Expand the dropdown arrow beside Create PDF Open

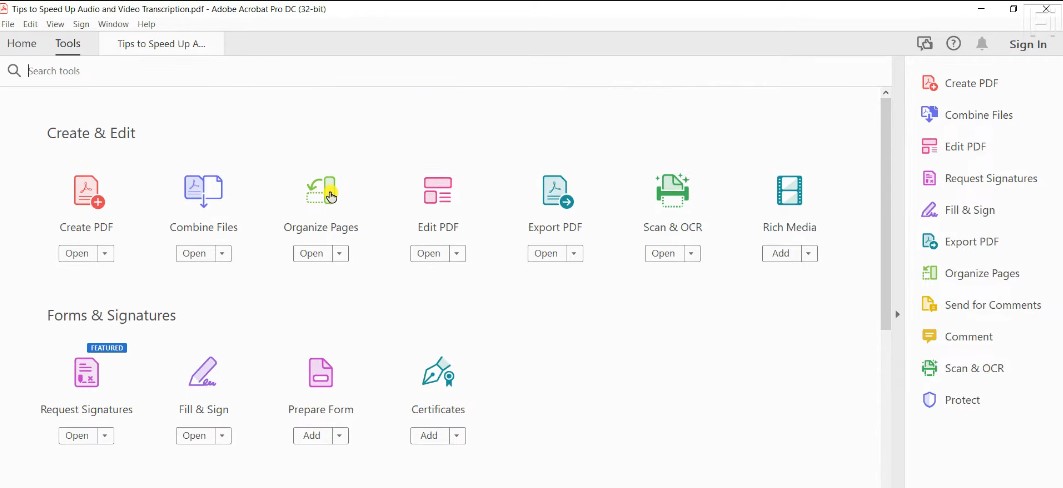pos(105,254)
